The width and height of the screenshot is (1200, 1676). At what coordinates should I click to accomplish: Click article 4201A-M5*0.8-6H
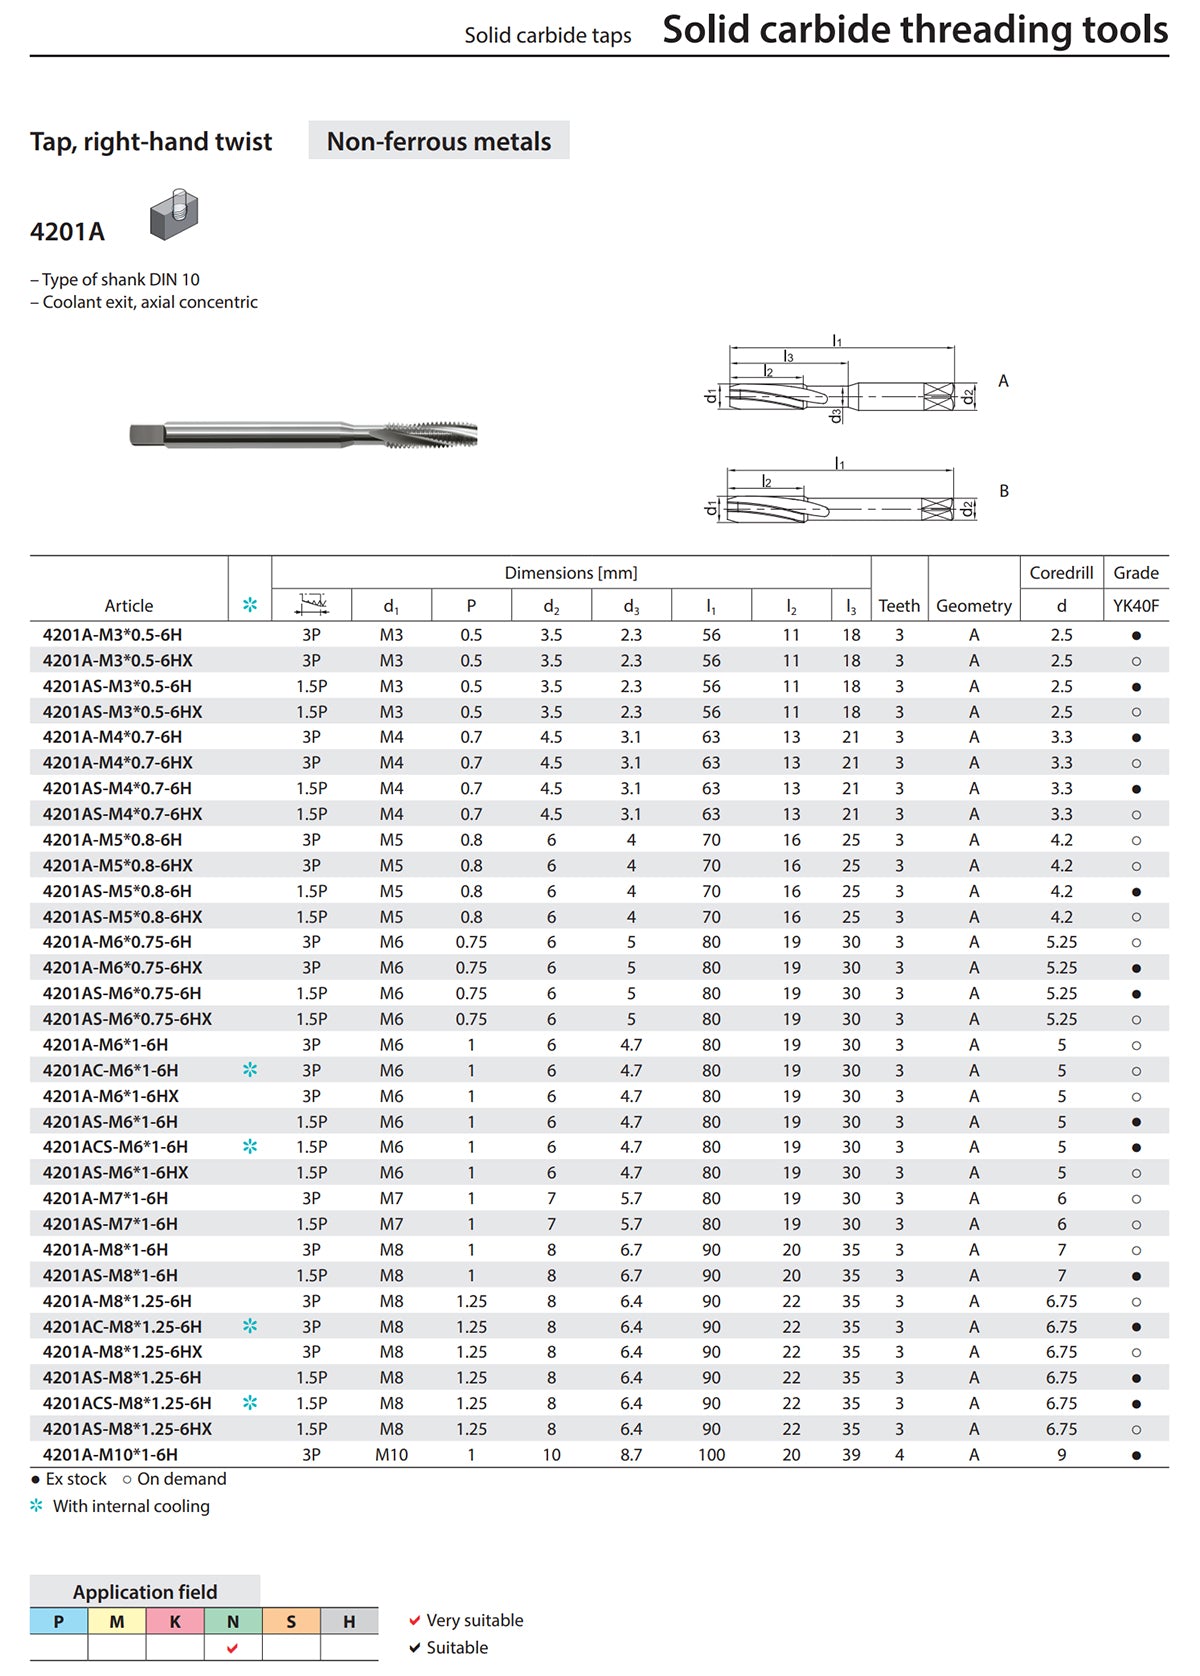tap(112, 840)
